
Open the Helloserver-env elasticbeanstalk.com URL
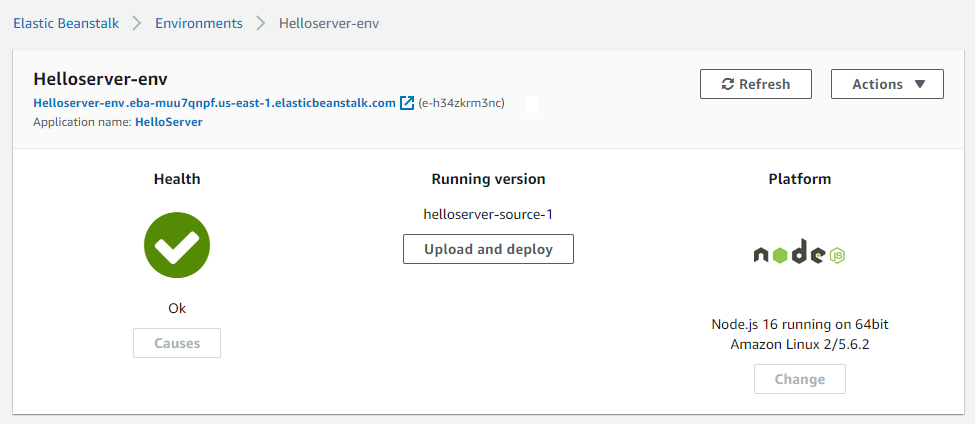(x=214, y=103)
